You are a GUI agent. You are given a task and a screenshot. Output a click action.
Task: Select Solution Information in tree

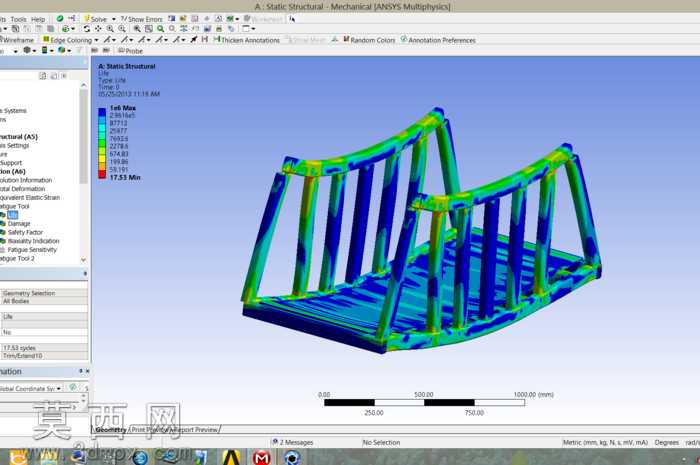click(26, 180)
